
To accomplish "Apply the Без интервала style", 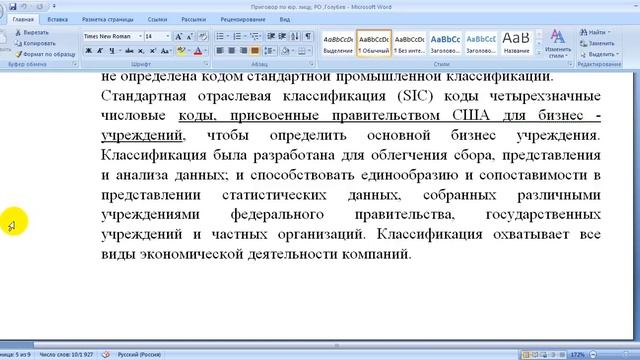I will tap(409, 44).
